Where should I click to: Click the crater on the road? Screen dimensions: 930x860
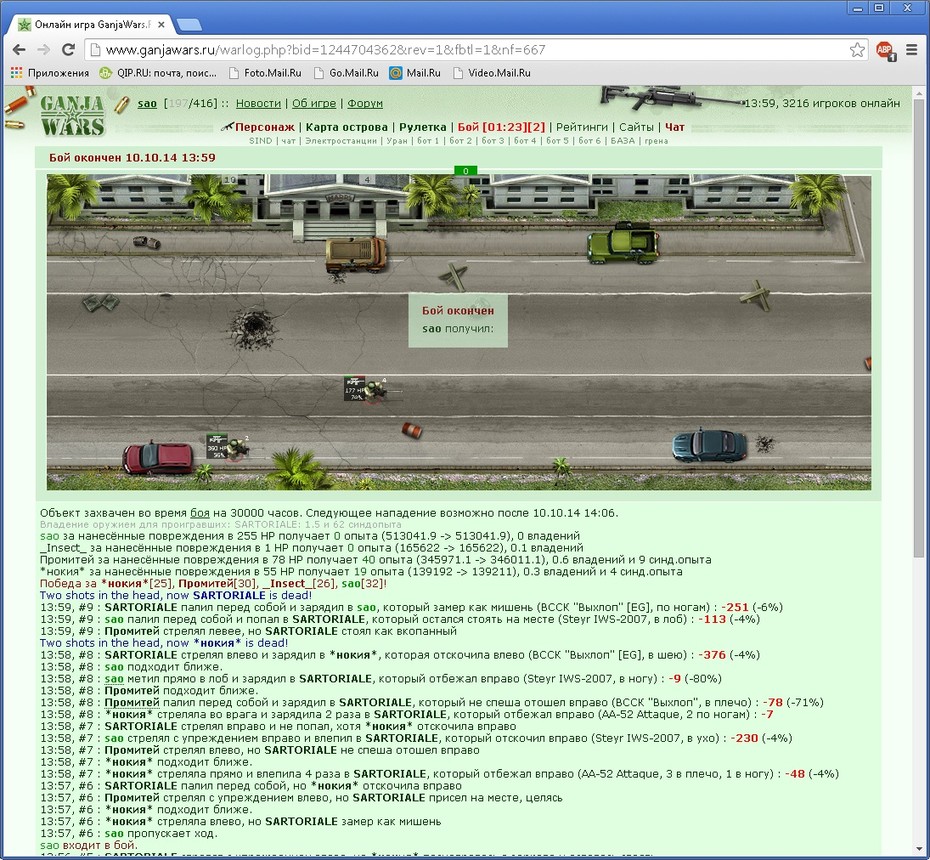[x=253, y=327]
